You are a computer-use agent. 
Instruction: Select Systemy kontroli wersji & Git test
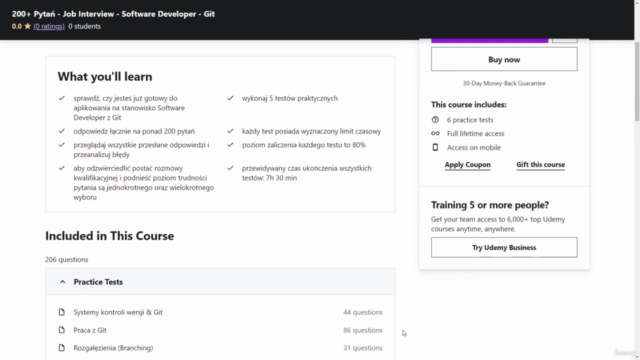[x=118, y=312]
